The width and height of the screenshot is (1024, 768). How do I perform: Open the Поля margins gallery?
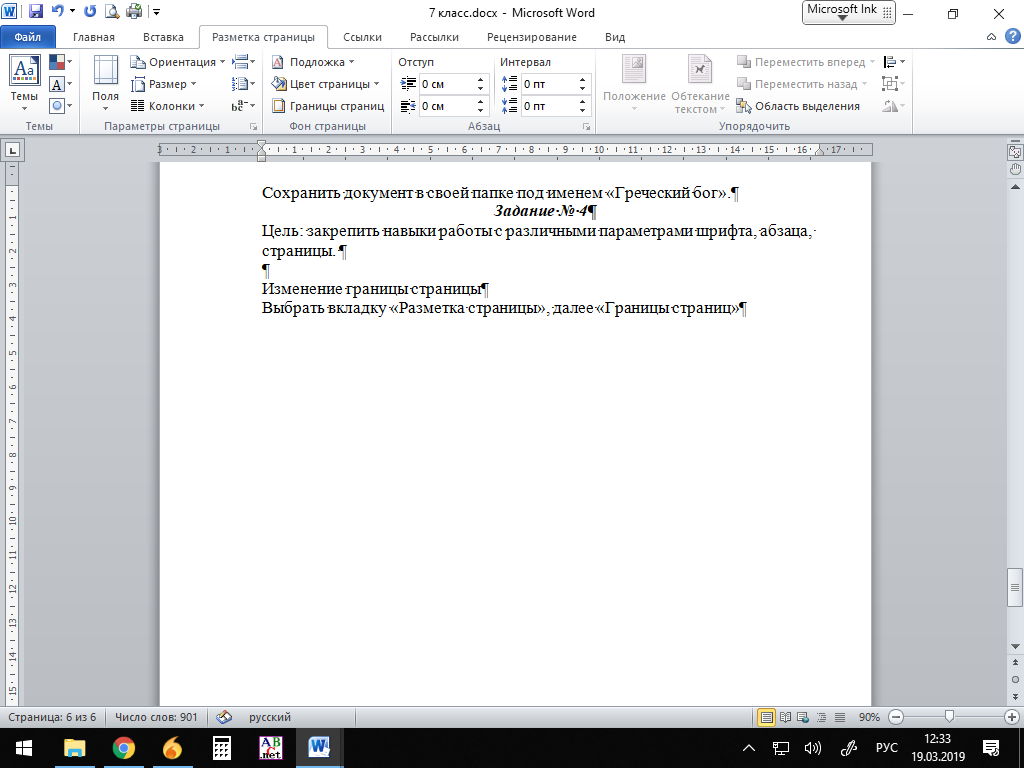coord(105,83)
